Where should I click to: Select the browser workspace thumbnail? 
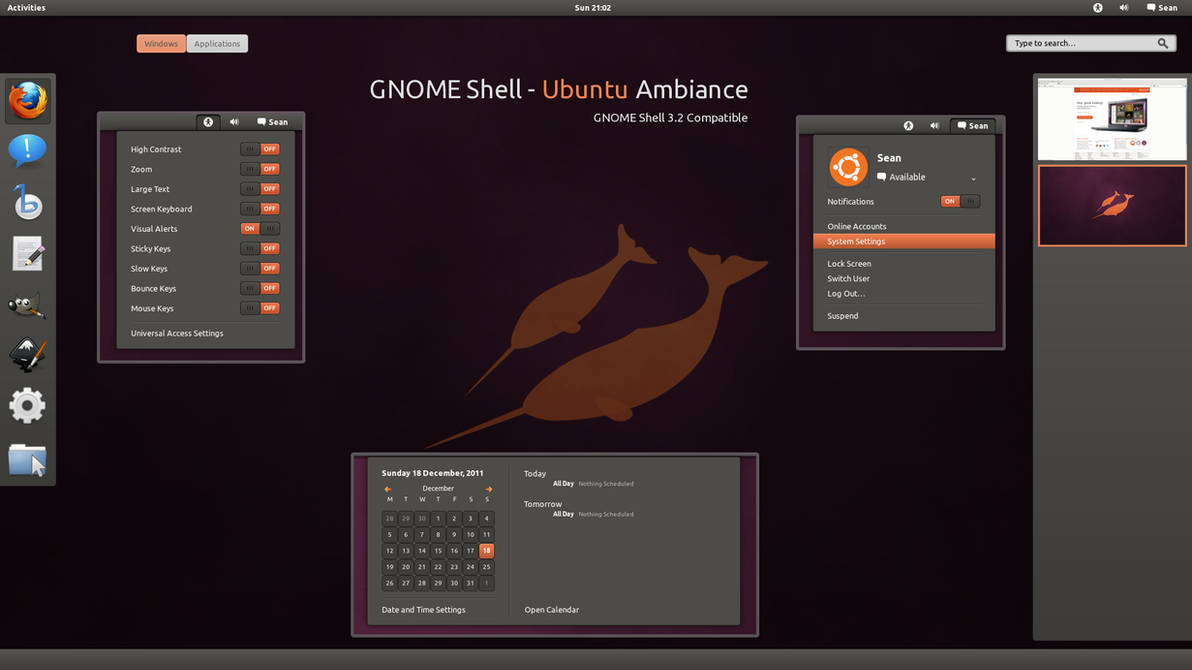click(x=1111, y=119)
